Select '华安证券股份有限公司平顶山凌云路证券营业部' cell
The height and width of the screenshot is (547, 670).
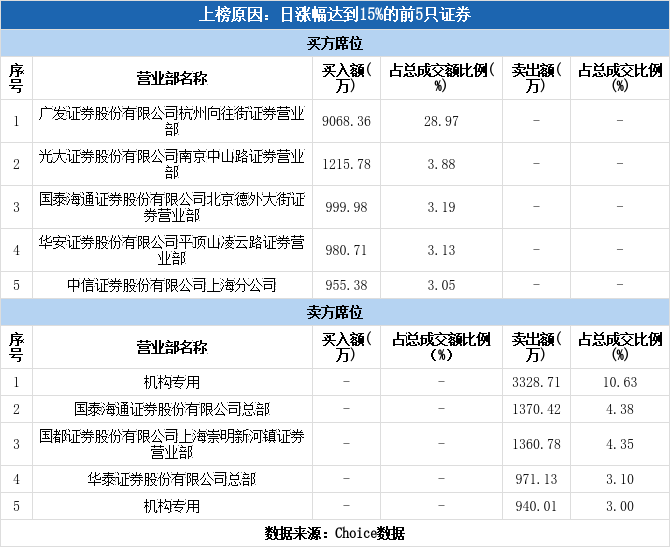[x=172, y=250]
